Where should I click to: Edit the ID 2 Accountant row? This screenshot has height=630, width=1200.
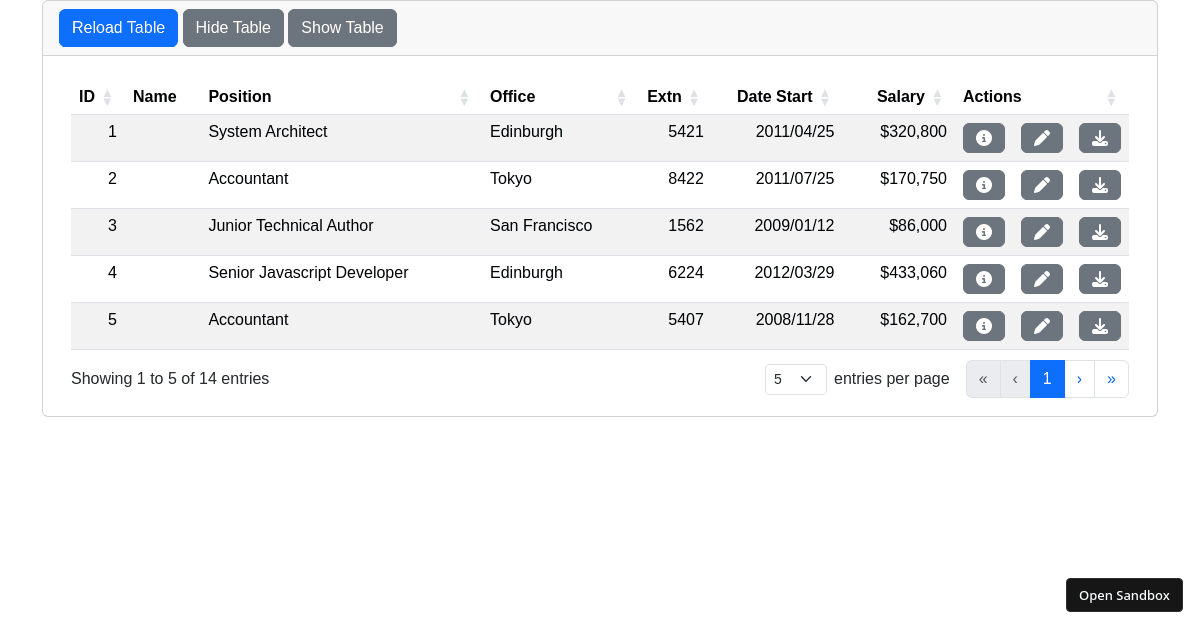[1042, 185]
